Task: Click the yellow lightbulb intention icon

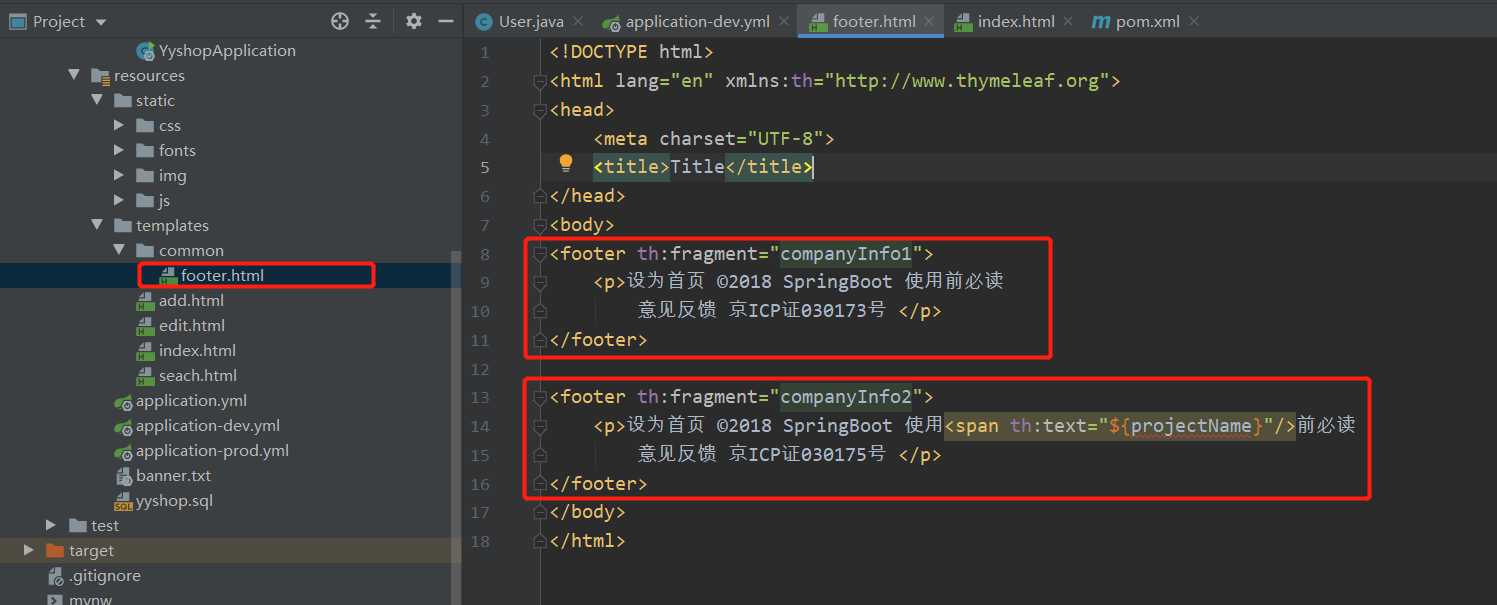Action: [566, 163]
